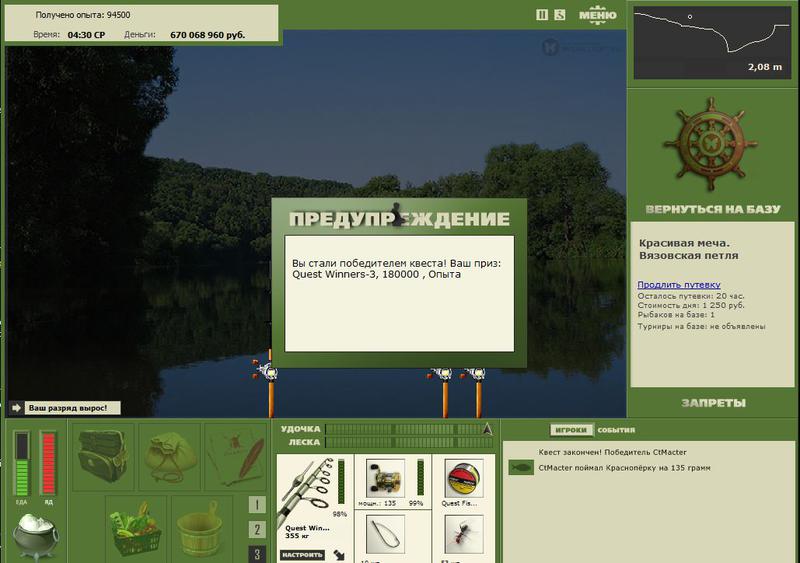
Task: Click the ПРЕДУПРЕЖДЕНИЕ dialog title
Action: [x=399, y=218]
